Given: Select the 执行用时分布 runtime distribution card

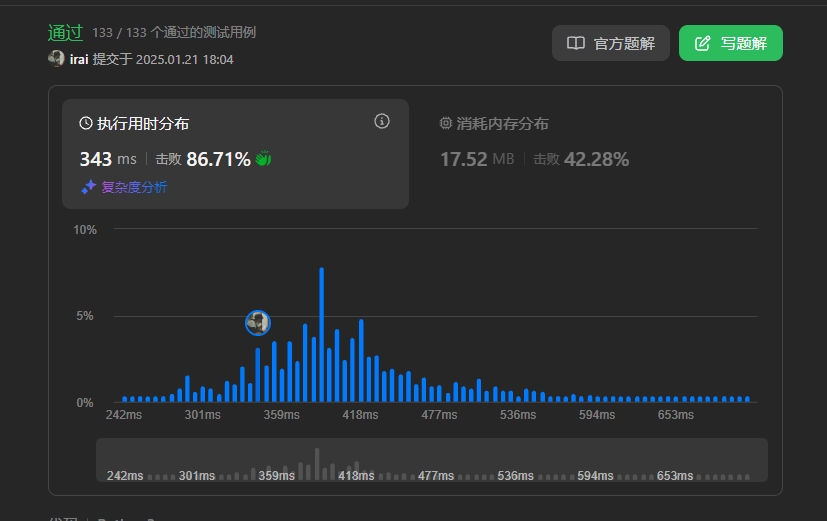Looking at the screenshot, I should (x=235, y=153).
